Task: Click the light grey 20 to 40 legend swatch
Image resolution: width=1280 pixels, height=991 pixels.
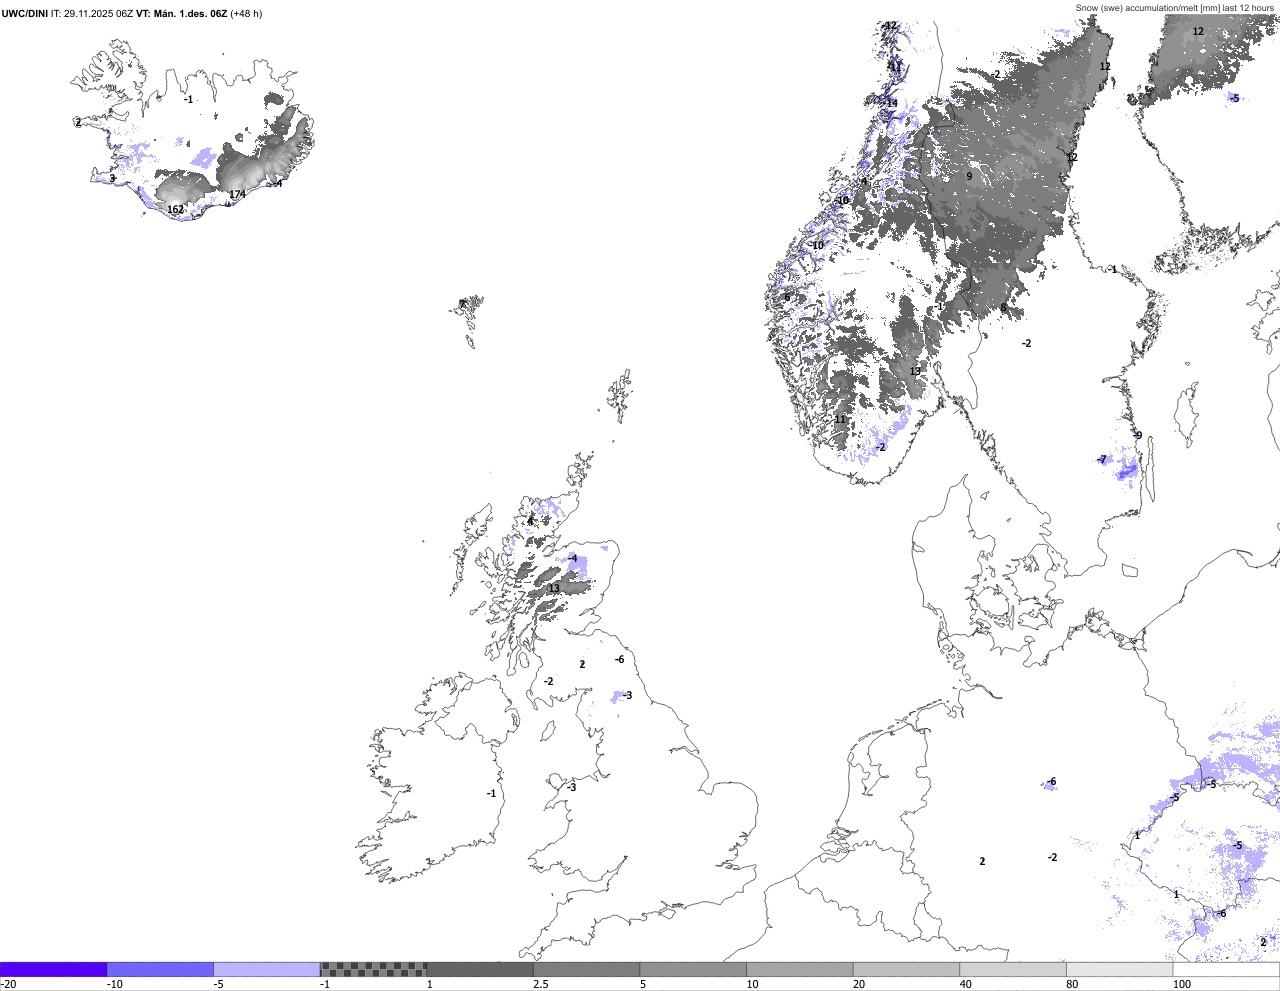Action: coord(907,969)
